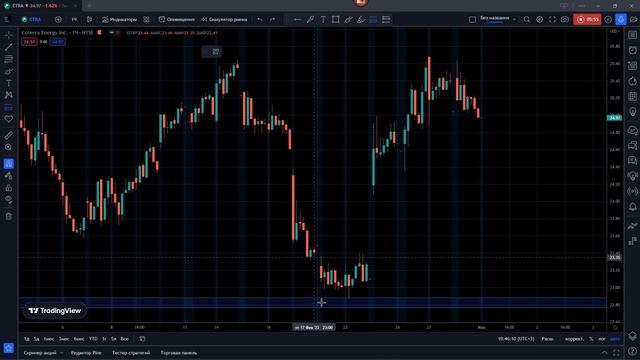640x360 pixels.
Task: Toggle lock all drawings padlock
Action: 9,188
